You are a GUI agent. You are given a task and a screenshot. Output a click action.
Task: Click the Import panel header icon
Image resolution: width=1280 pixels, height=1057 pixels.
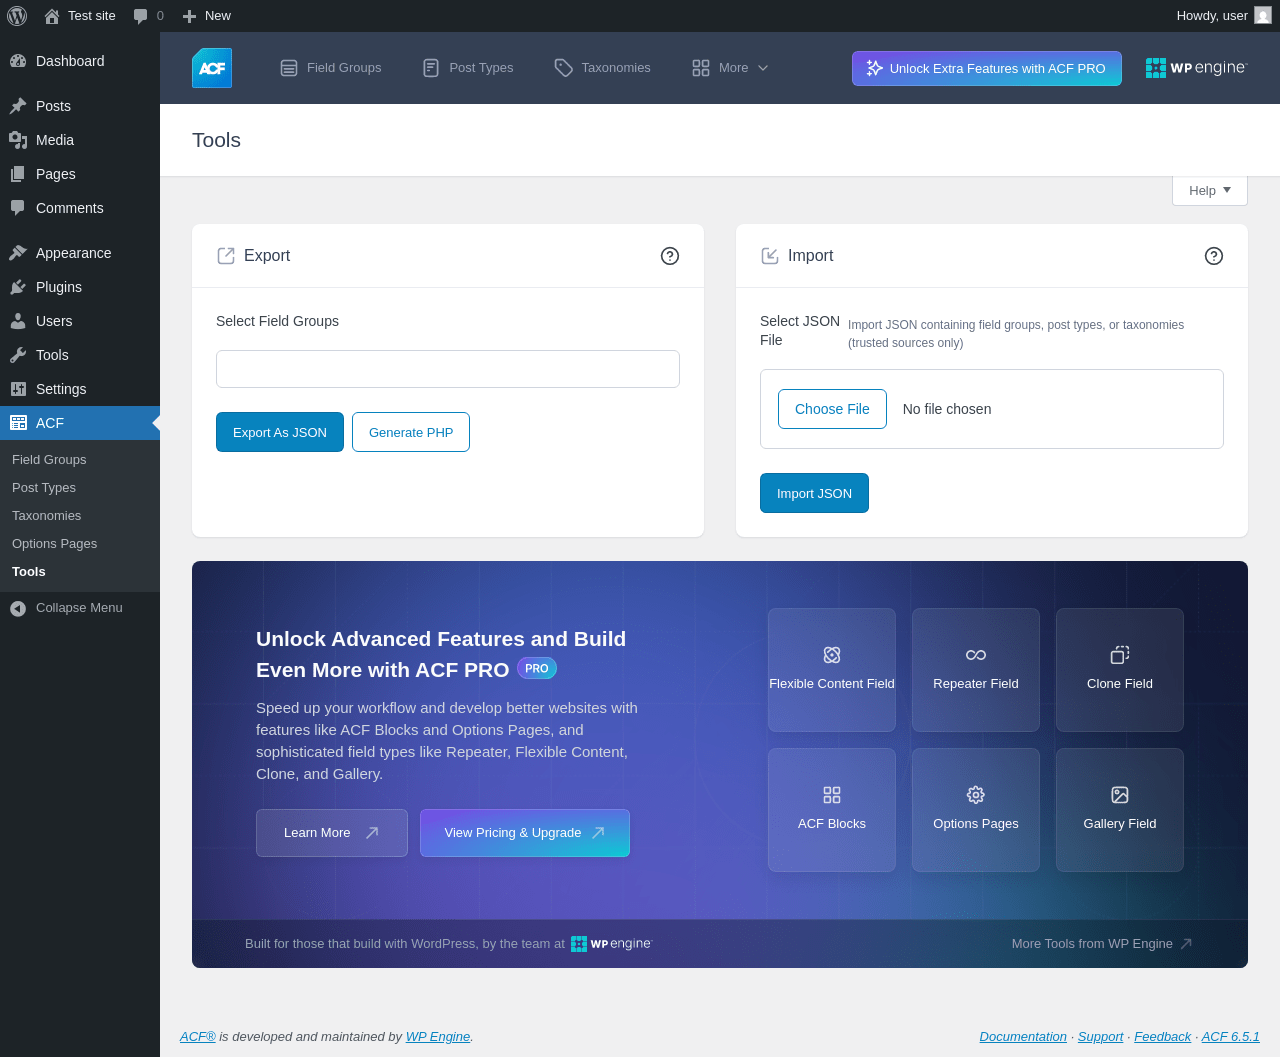770,256
